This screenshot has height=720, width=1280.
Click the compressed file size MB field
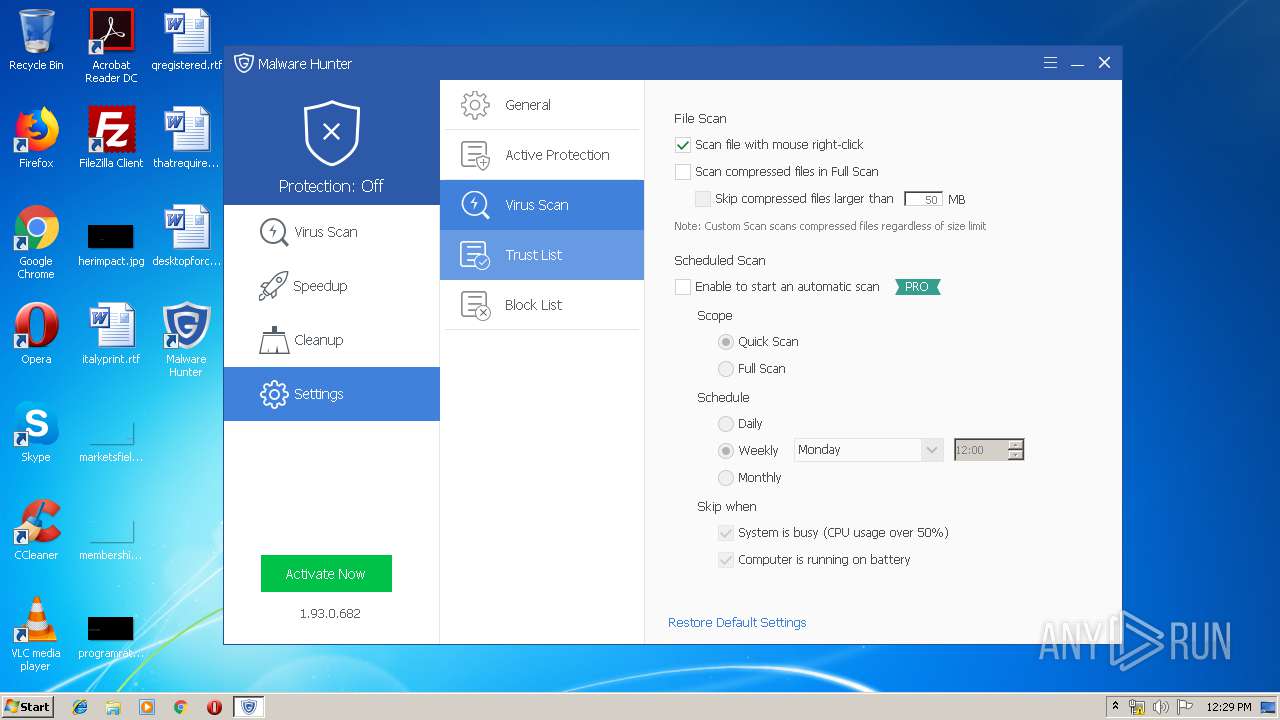pos(923,199)
